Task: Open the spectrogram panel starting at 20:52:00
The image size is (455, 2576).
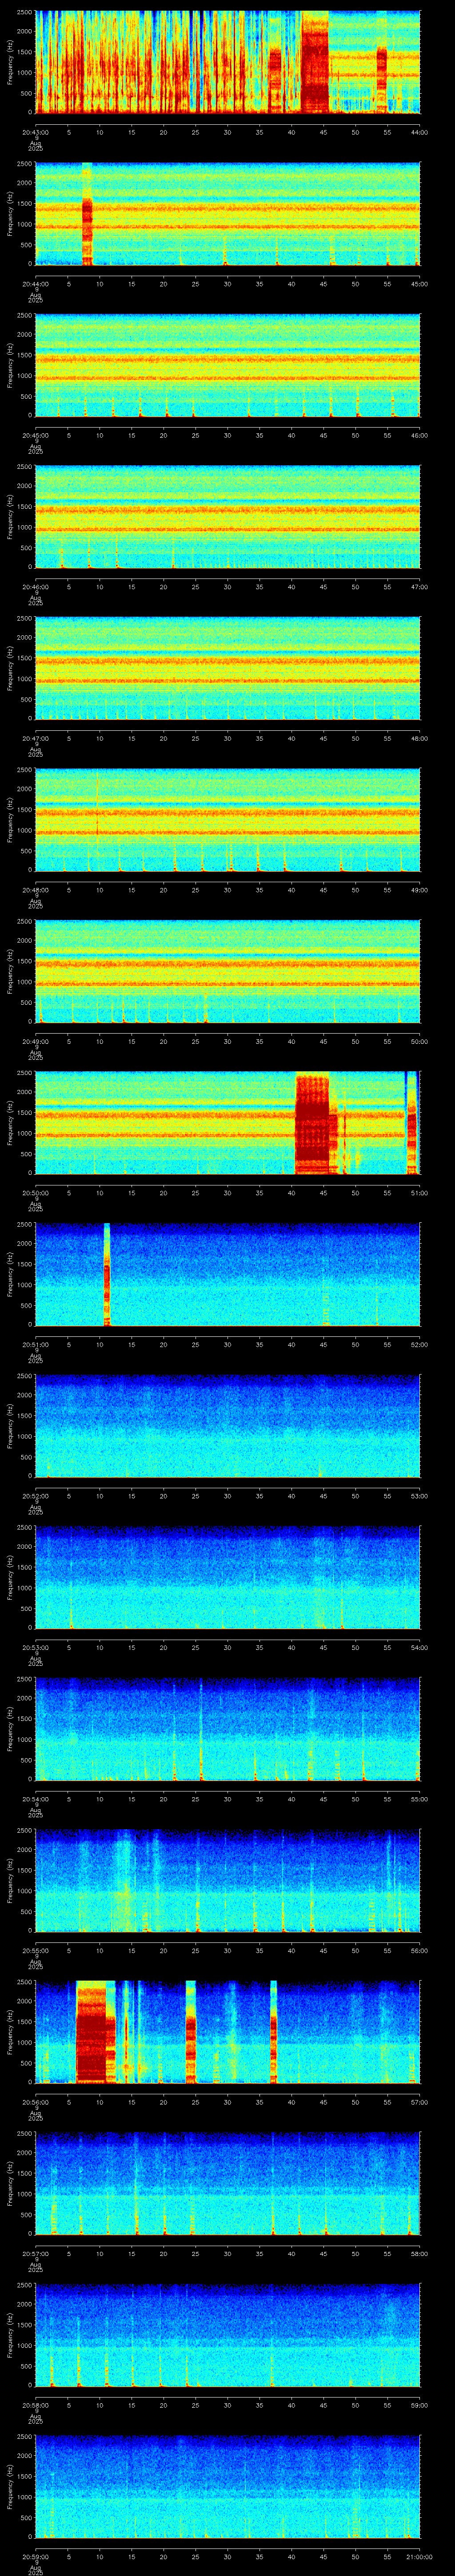Action: (228, 1426)
